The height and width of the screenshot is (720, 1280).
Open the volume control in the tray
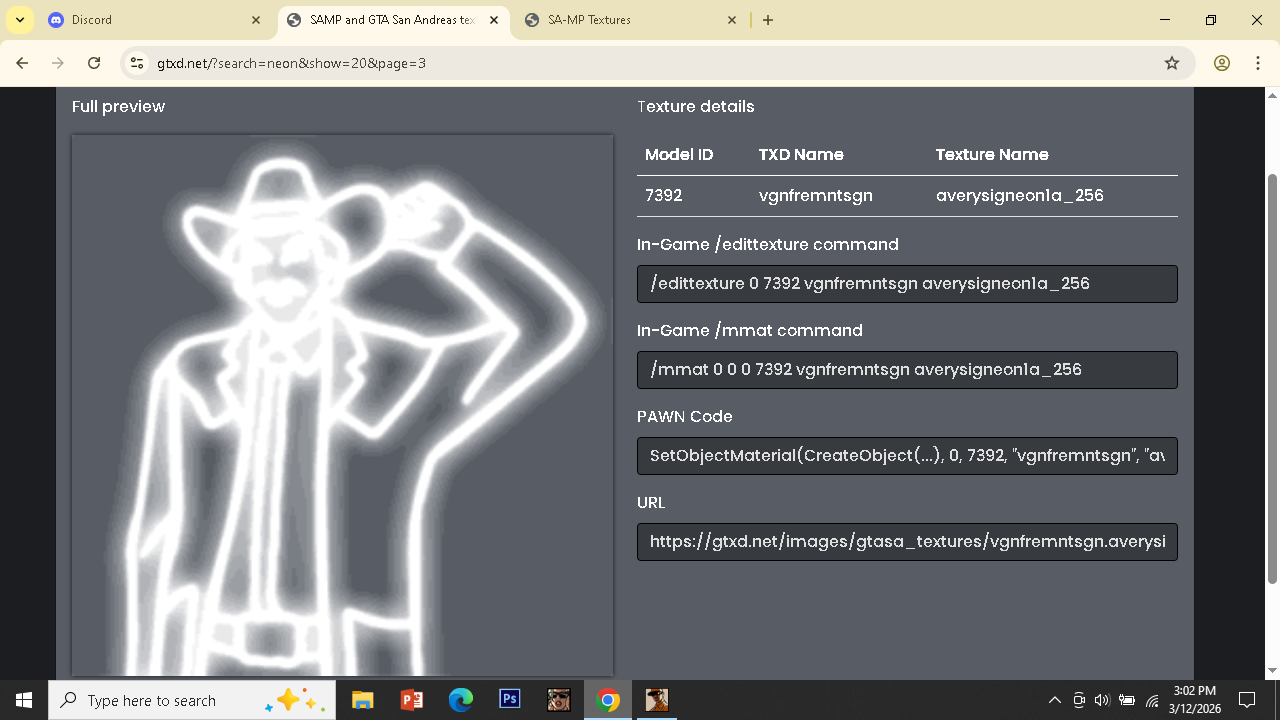[x=1102, y=700]
